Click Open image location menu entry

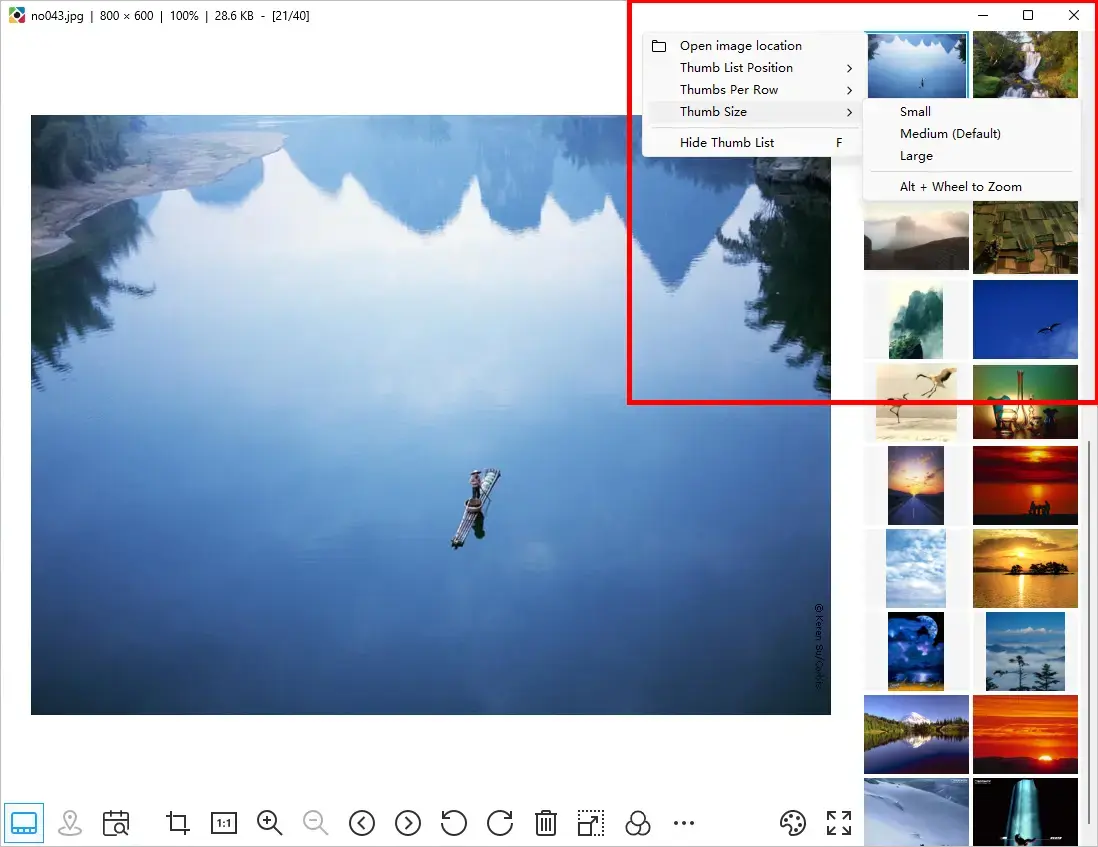(x=740, y=45)
